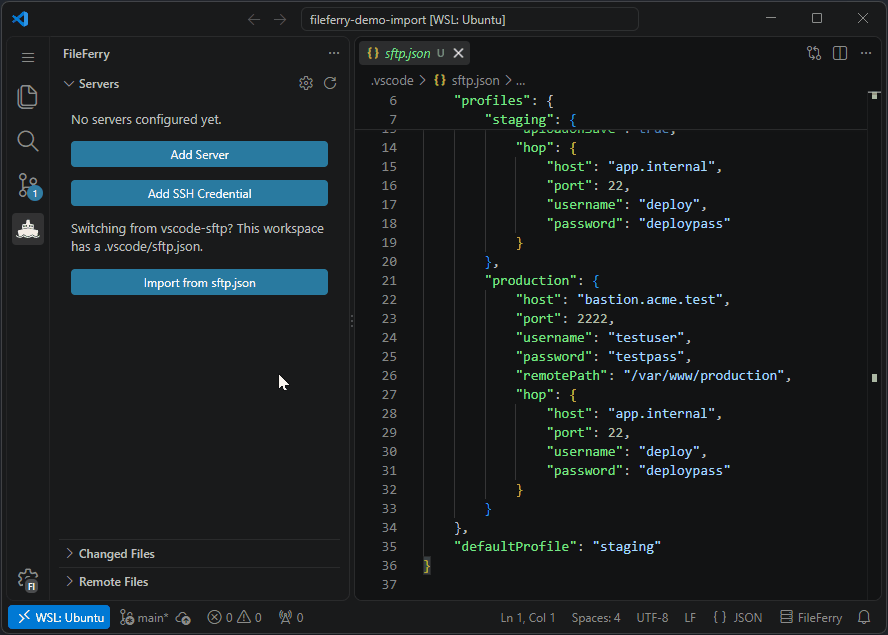Change end of line sequence LF
Image resolution: width=888 pixels, height=635 pixels.
coord(690,617)
